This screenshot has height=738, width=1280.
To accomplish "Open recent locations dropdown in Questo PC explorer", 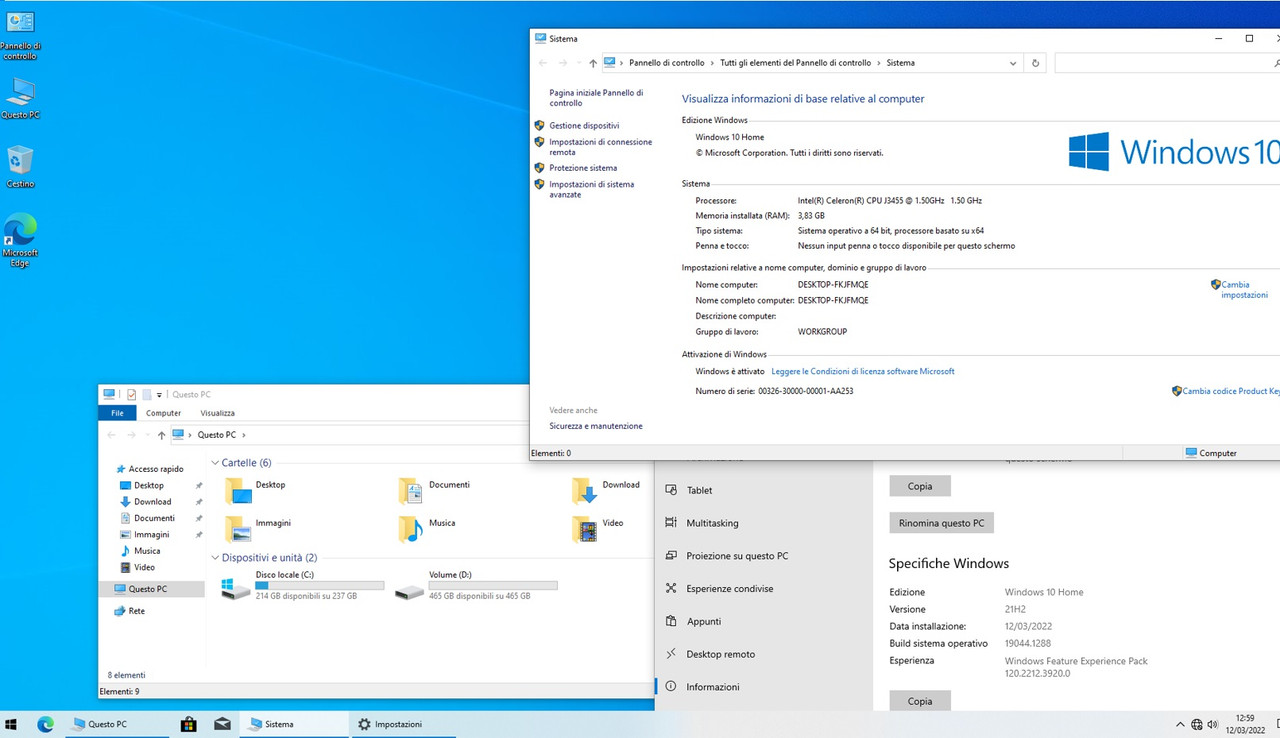I will tap(148, 435).
